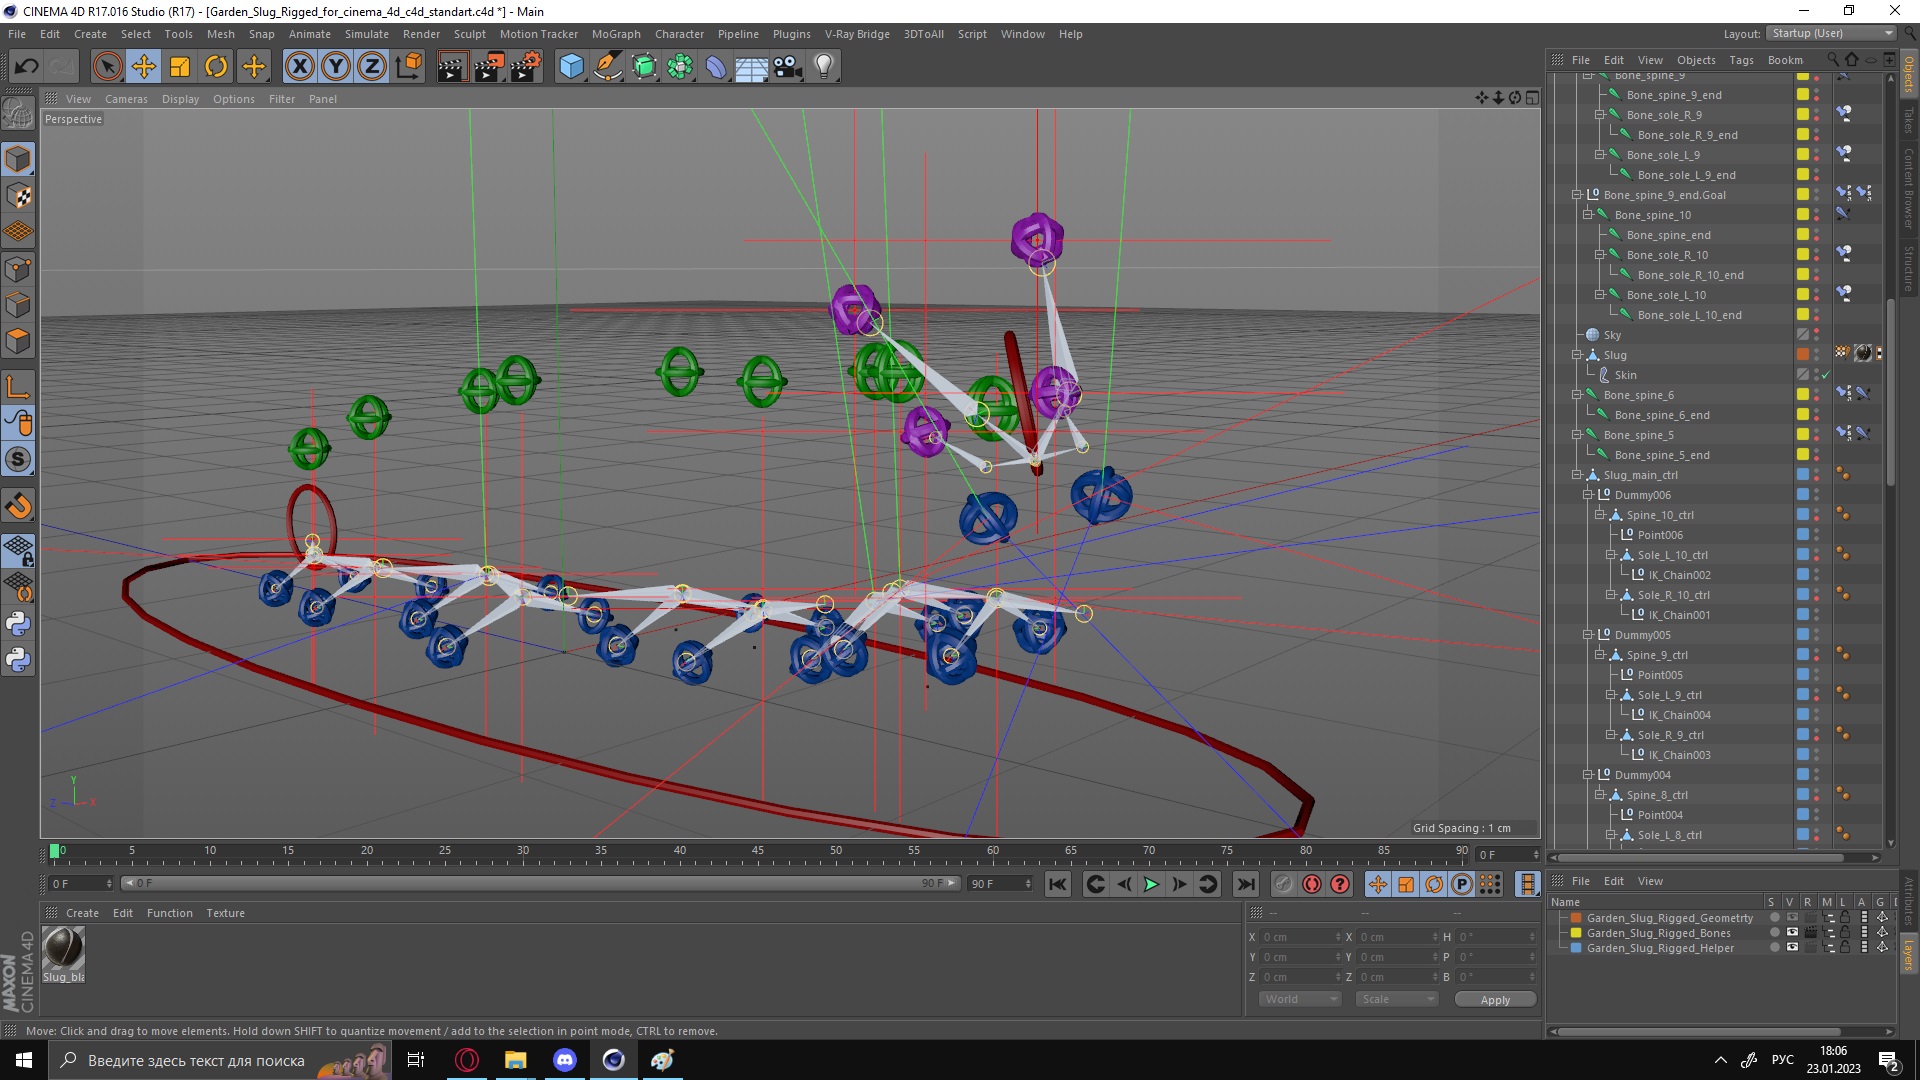The image size is (1920, 1080).
Task: Open Material Manager Create menu
Action: pos(82,913)
